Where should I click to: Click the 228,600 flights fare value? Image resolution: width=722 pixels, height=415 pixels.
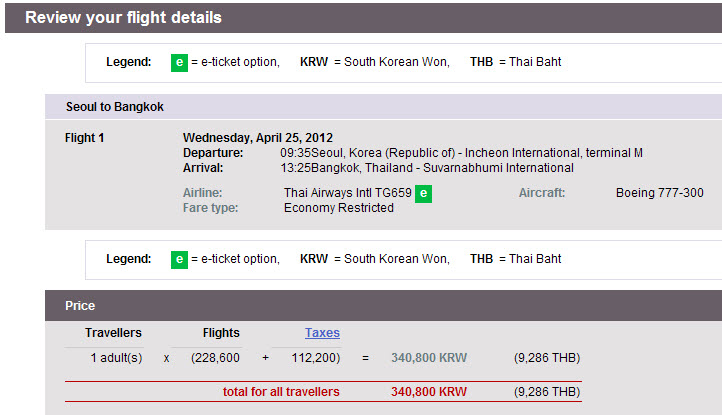click(215, 358)
